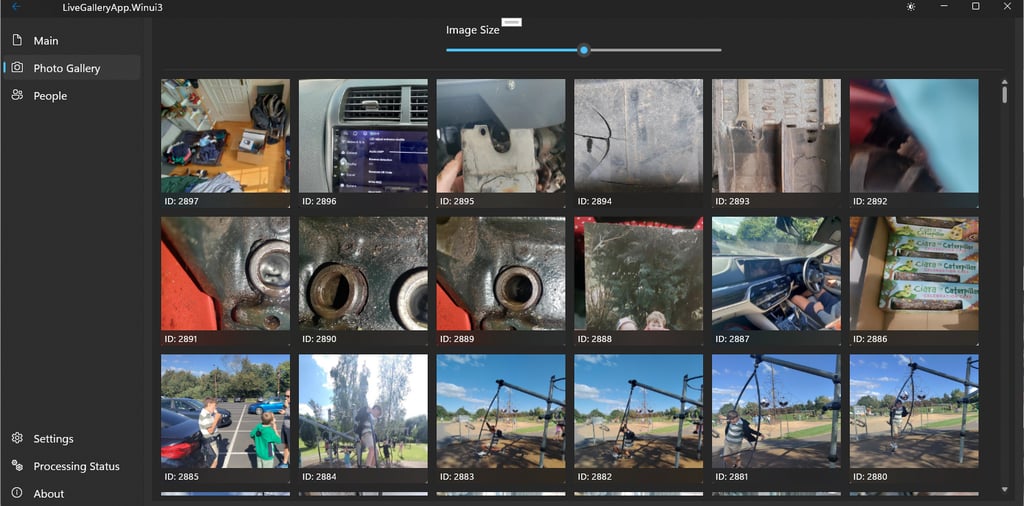Select the Caterpillar cake boxes photo ID: 2886
Viewport: 1024px width, 506px height.
click(914, 281)
